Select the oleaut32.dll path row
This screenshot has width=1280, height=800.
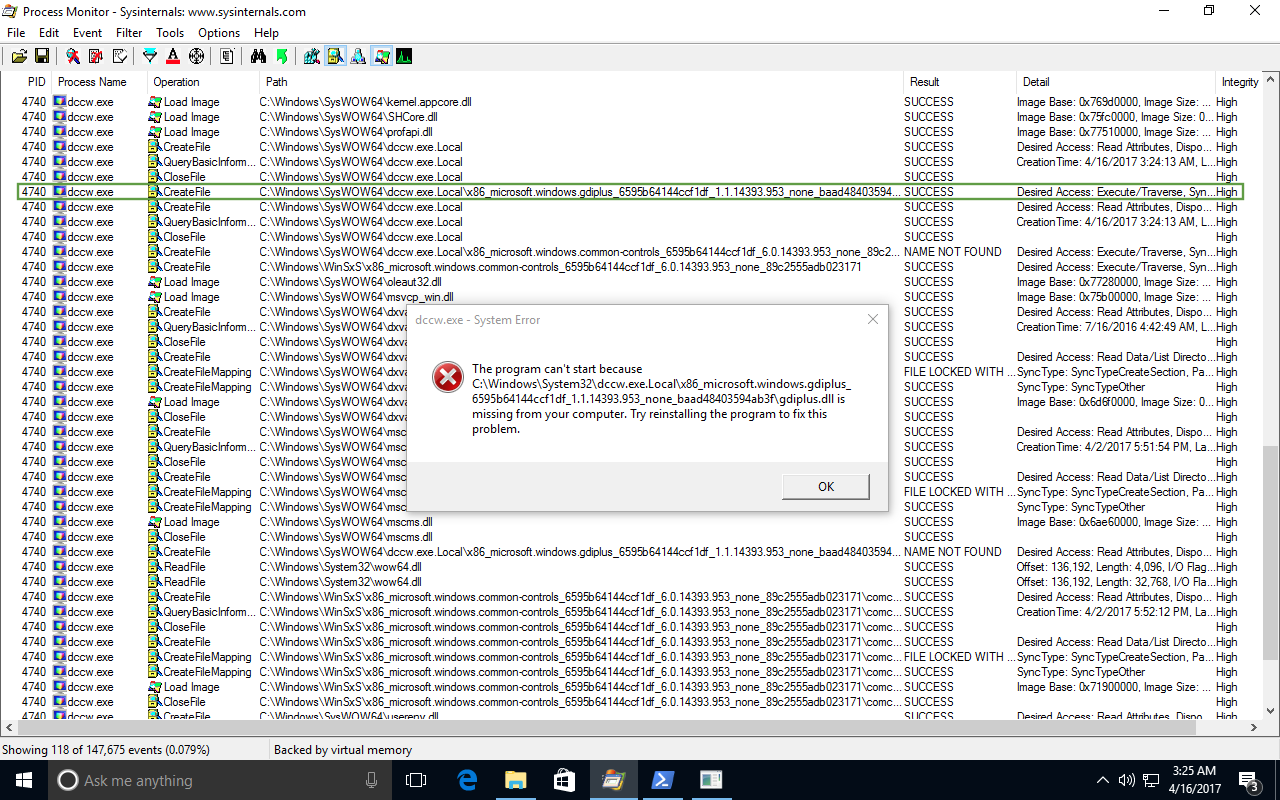coord(630,282)
